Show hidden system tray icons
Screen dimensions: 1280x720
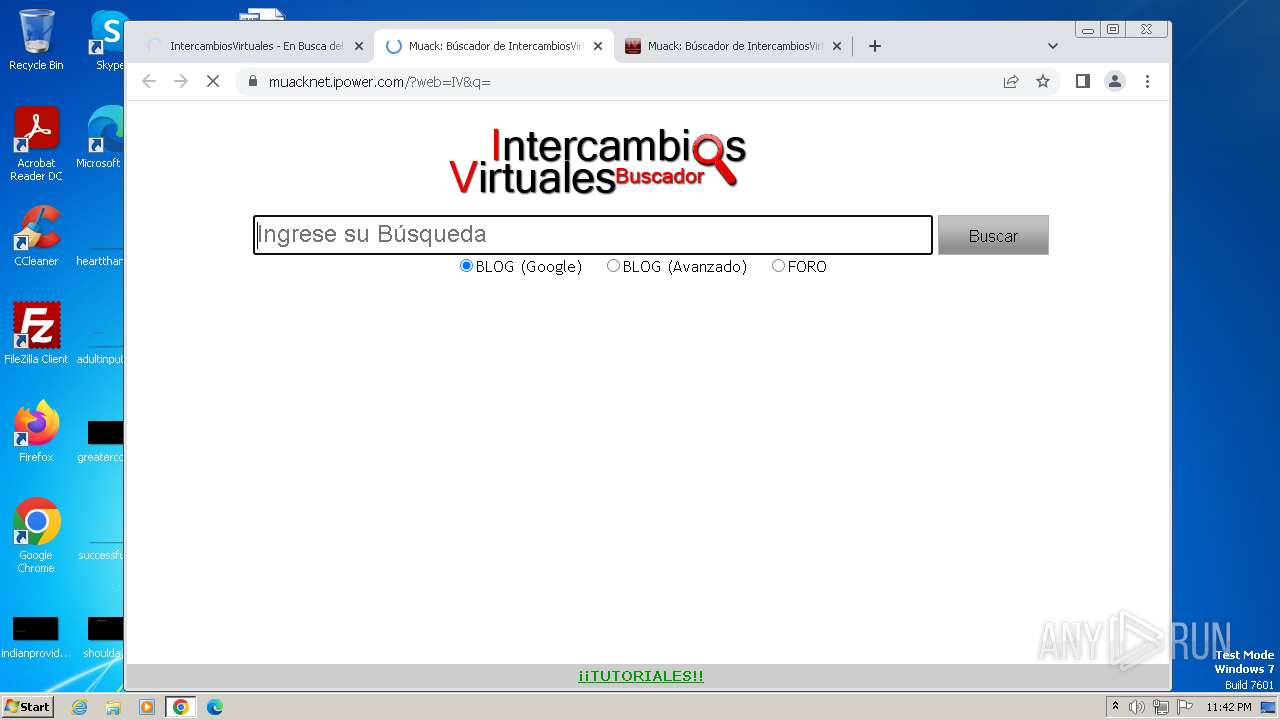[x=1116, y=706]
